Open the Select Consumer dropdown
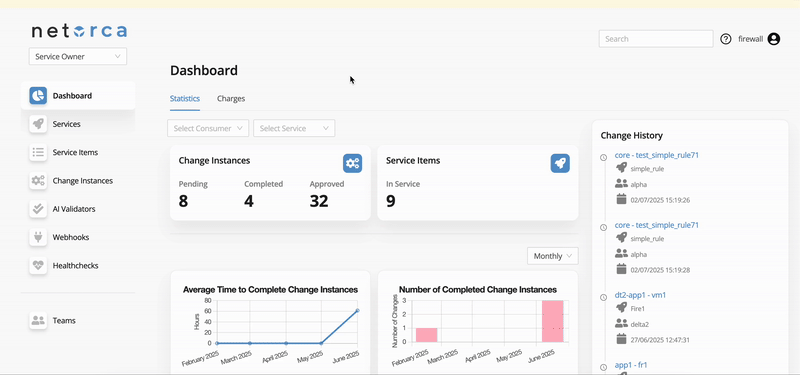Viewport: 800px width, 375px height. click(208, 129)
